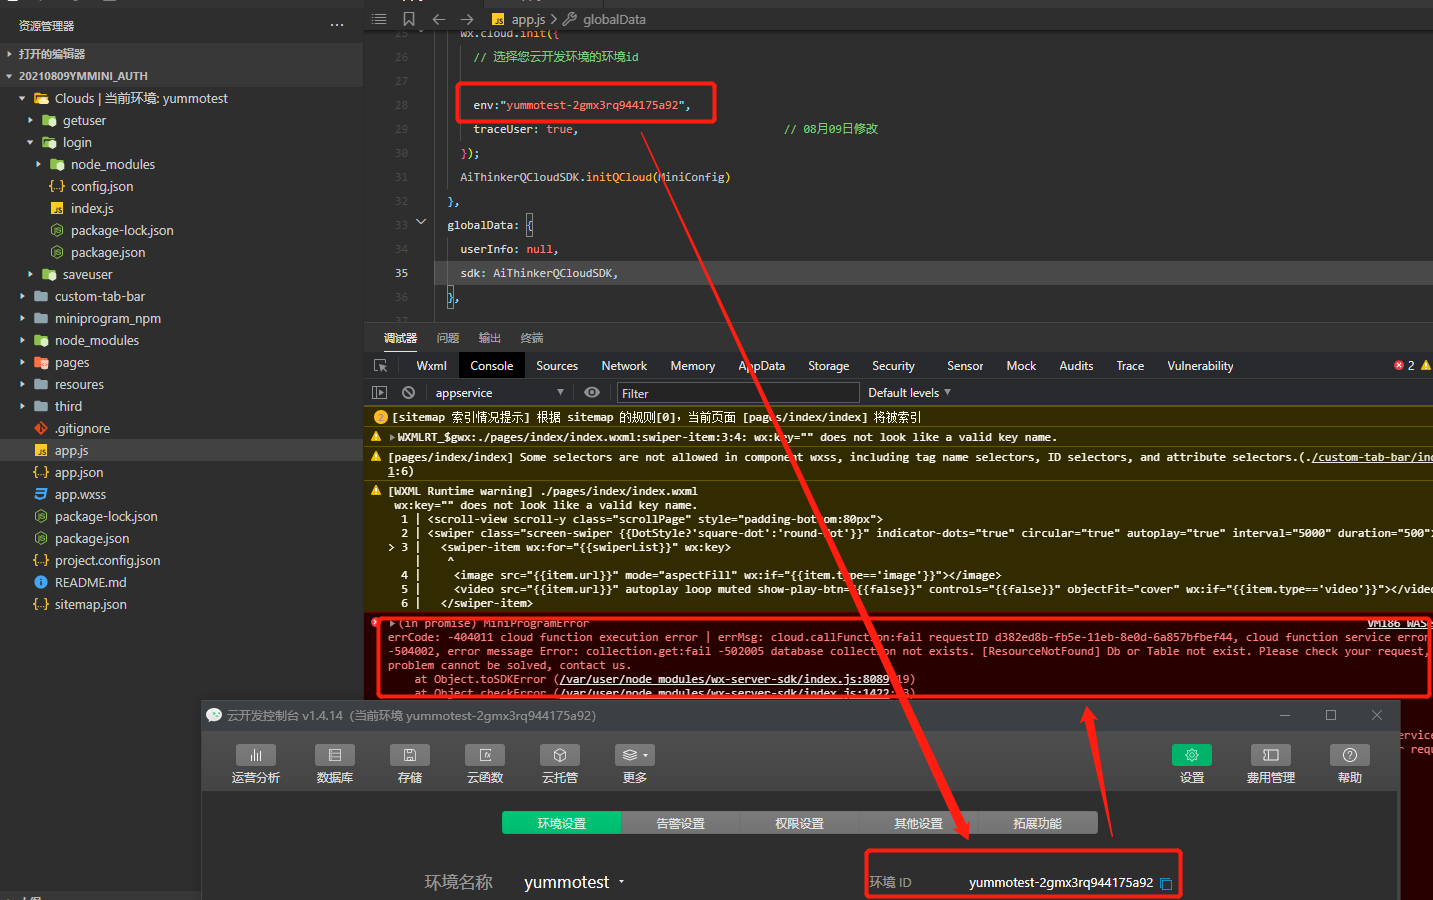Viewport: 1433px width, 900px height.
Task: Open 费用管理 in cloud console toolbar
Action: (1271, 764)
